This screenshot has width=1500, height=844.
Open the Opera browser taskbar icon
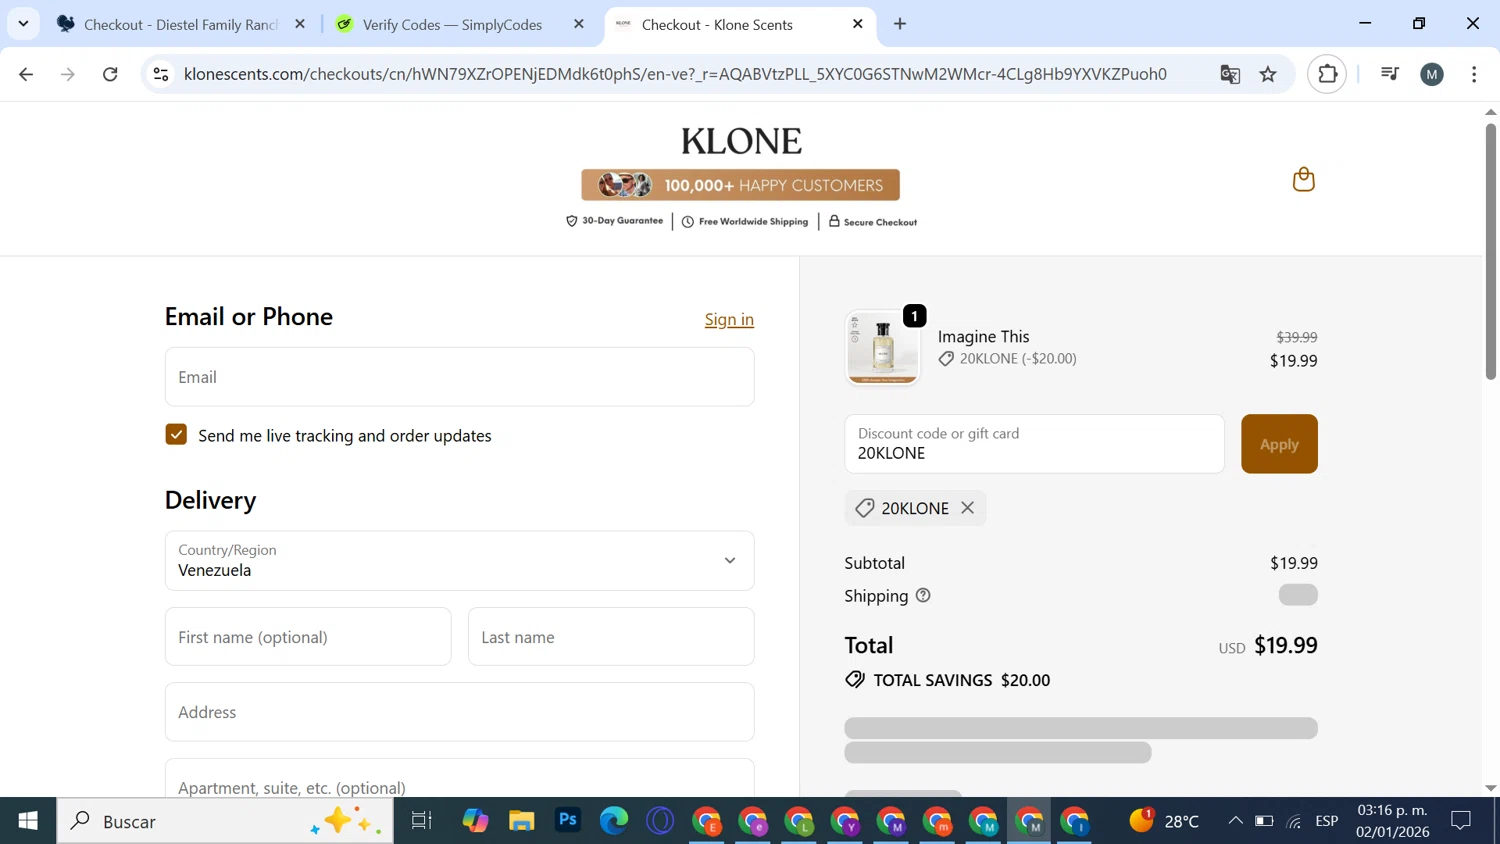660,821
